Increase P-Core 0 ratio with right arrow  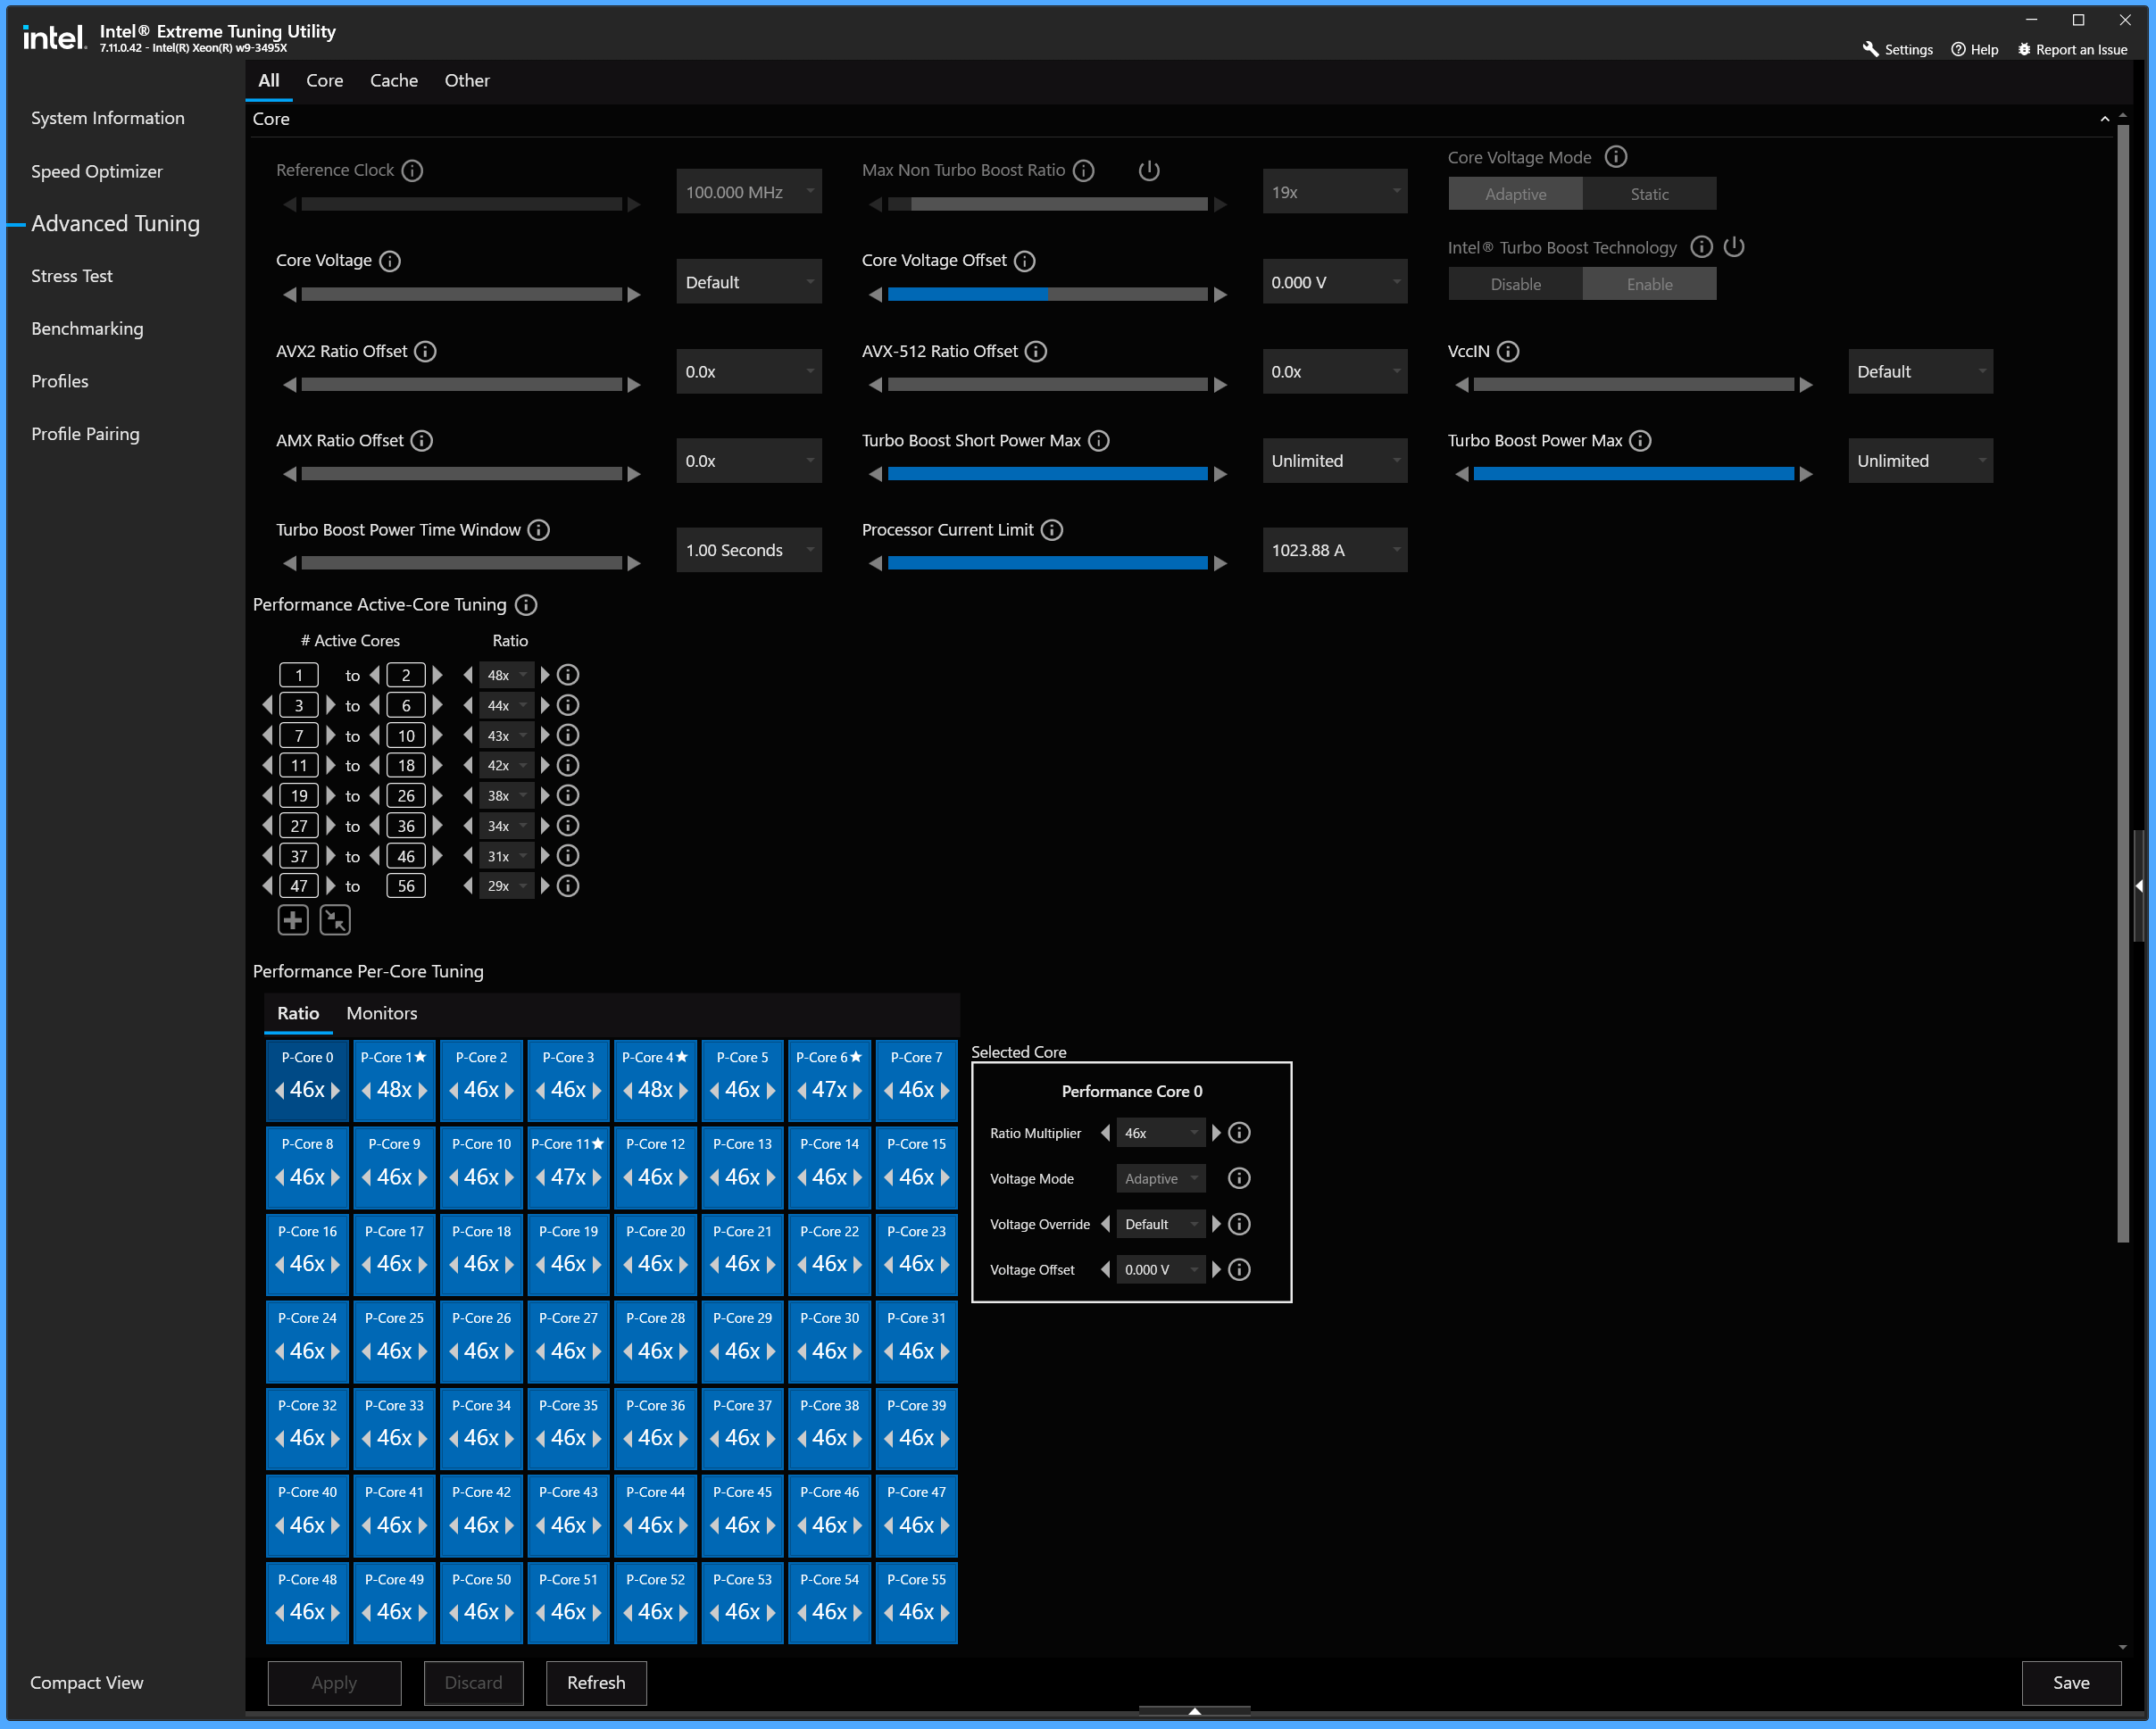point(336,1091)
